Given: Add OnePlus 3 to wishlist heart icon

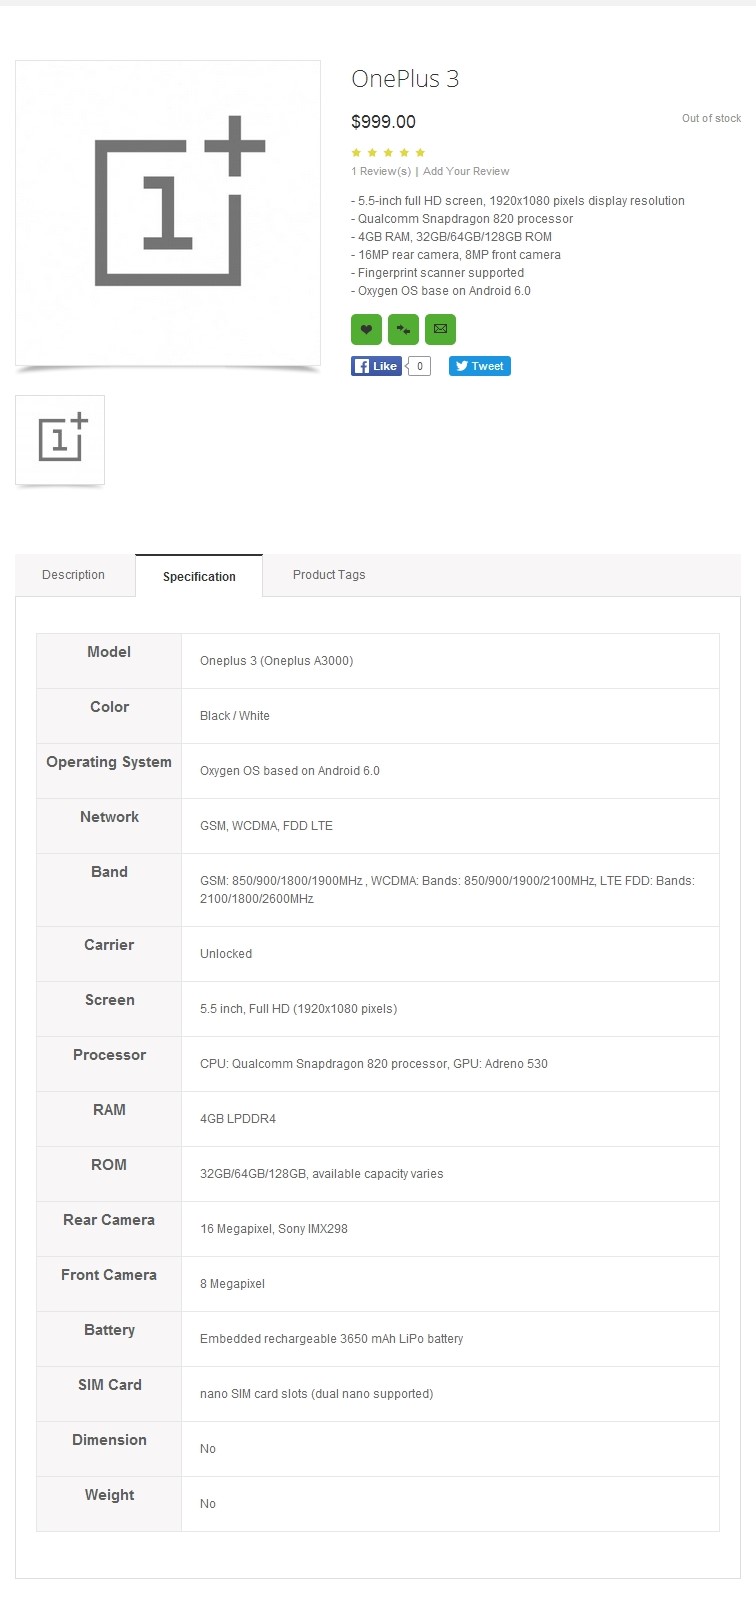Looking at the screenshot, I should click(x=366, y=329).
